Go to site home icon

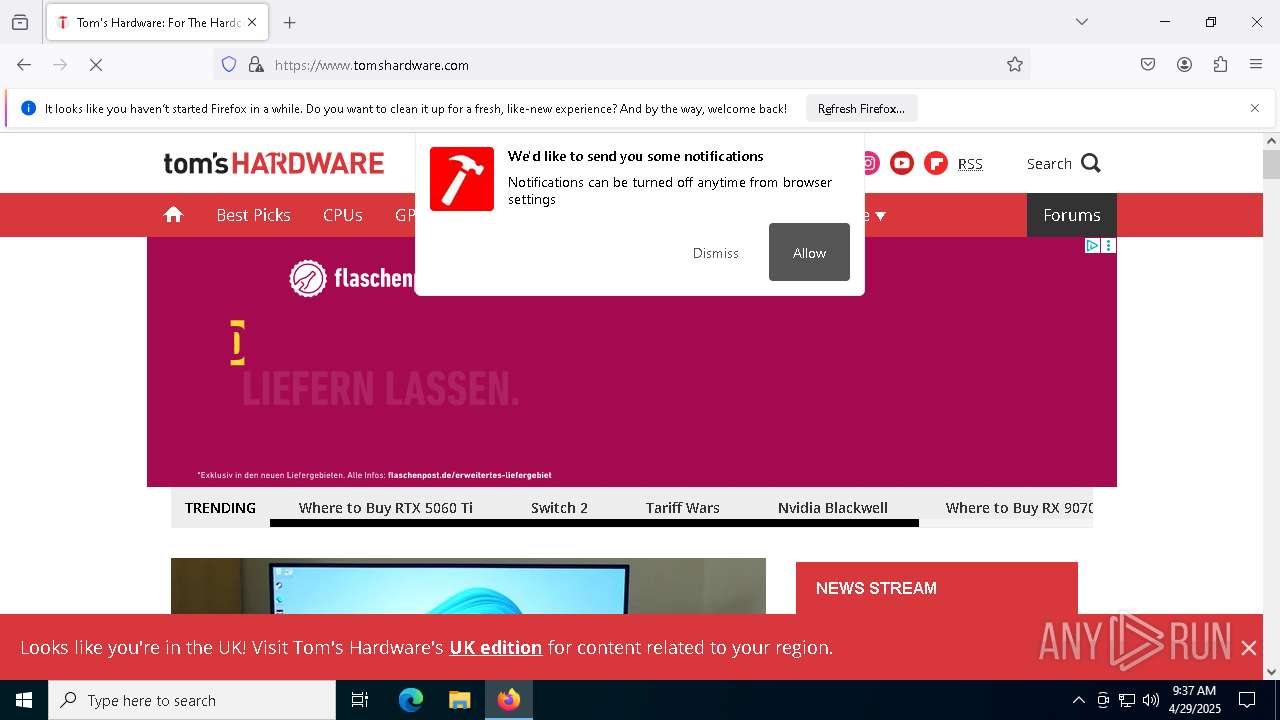(x=174, y=215)
